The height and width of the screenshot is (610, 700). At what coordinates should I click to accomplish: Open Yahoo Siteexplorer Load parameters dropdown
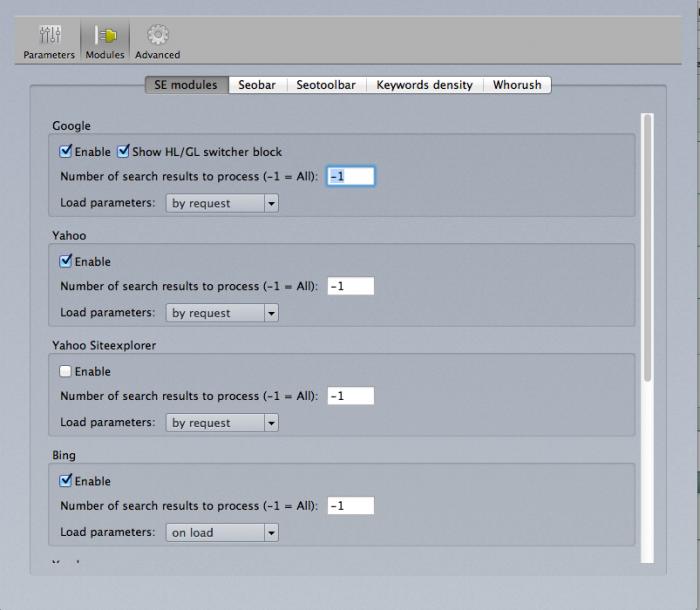[222, 423]
